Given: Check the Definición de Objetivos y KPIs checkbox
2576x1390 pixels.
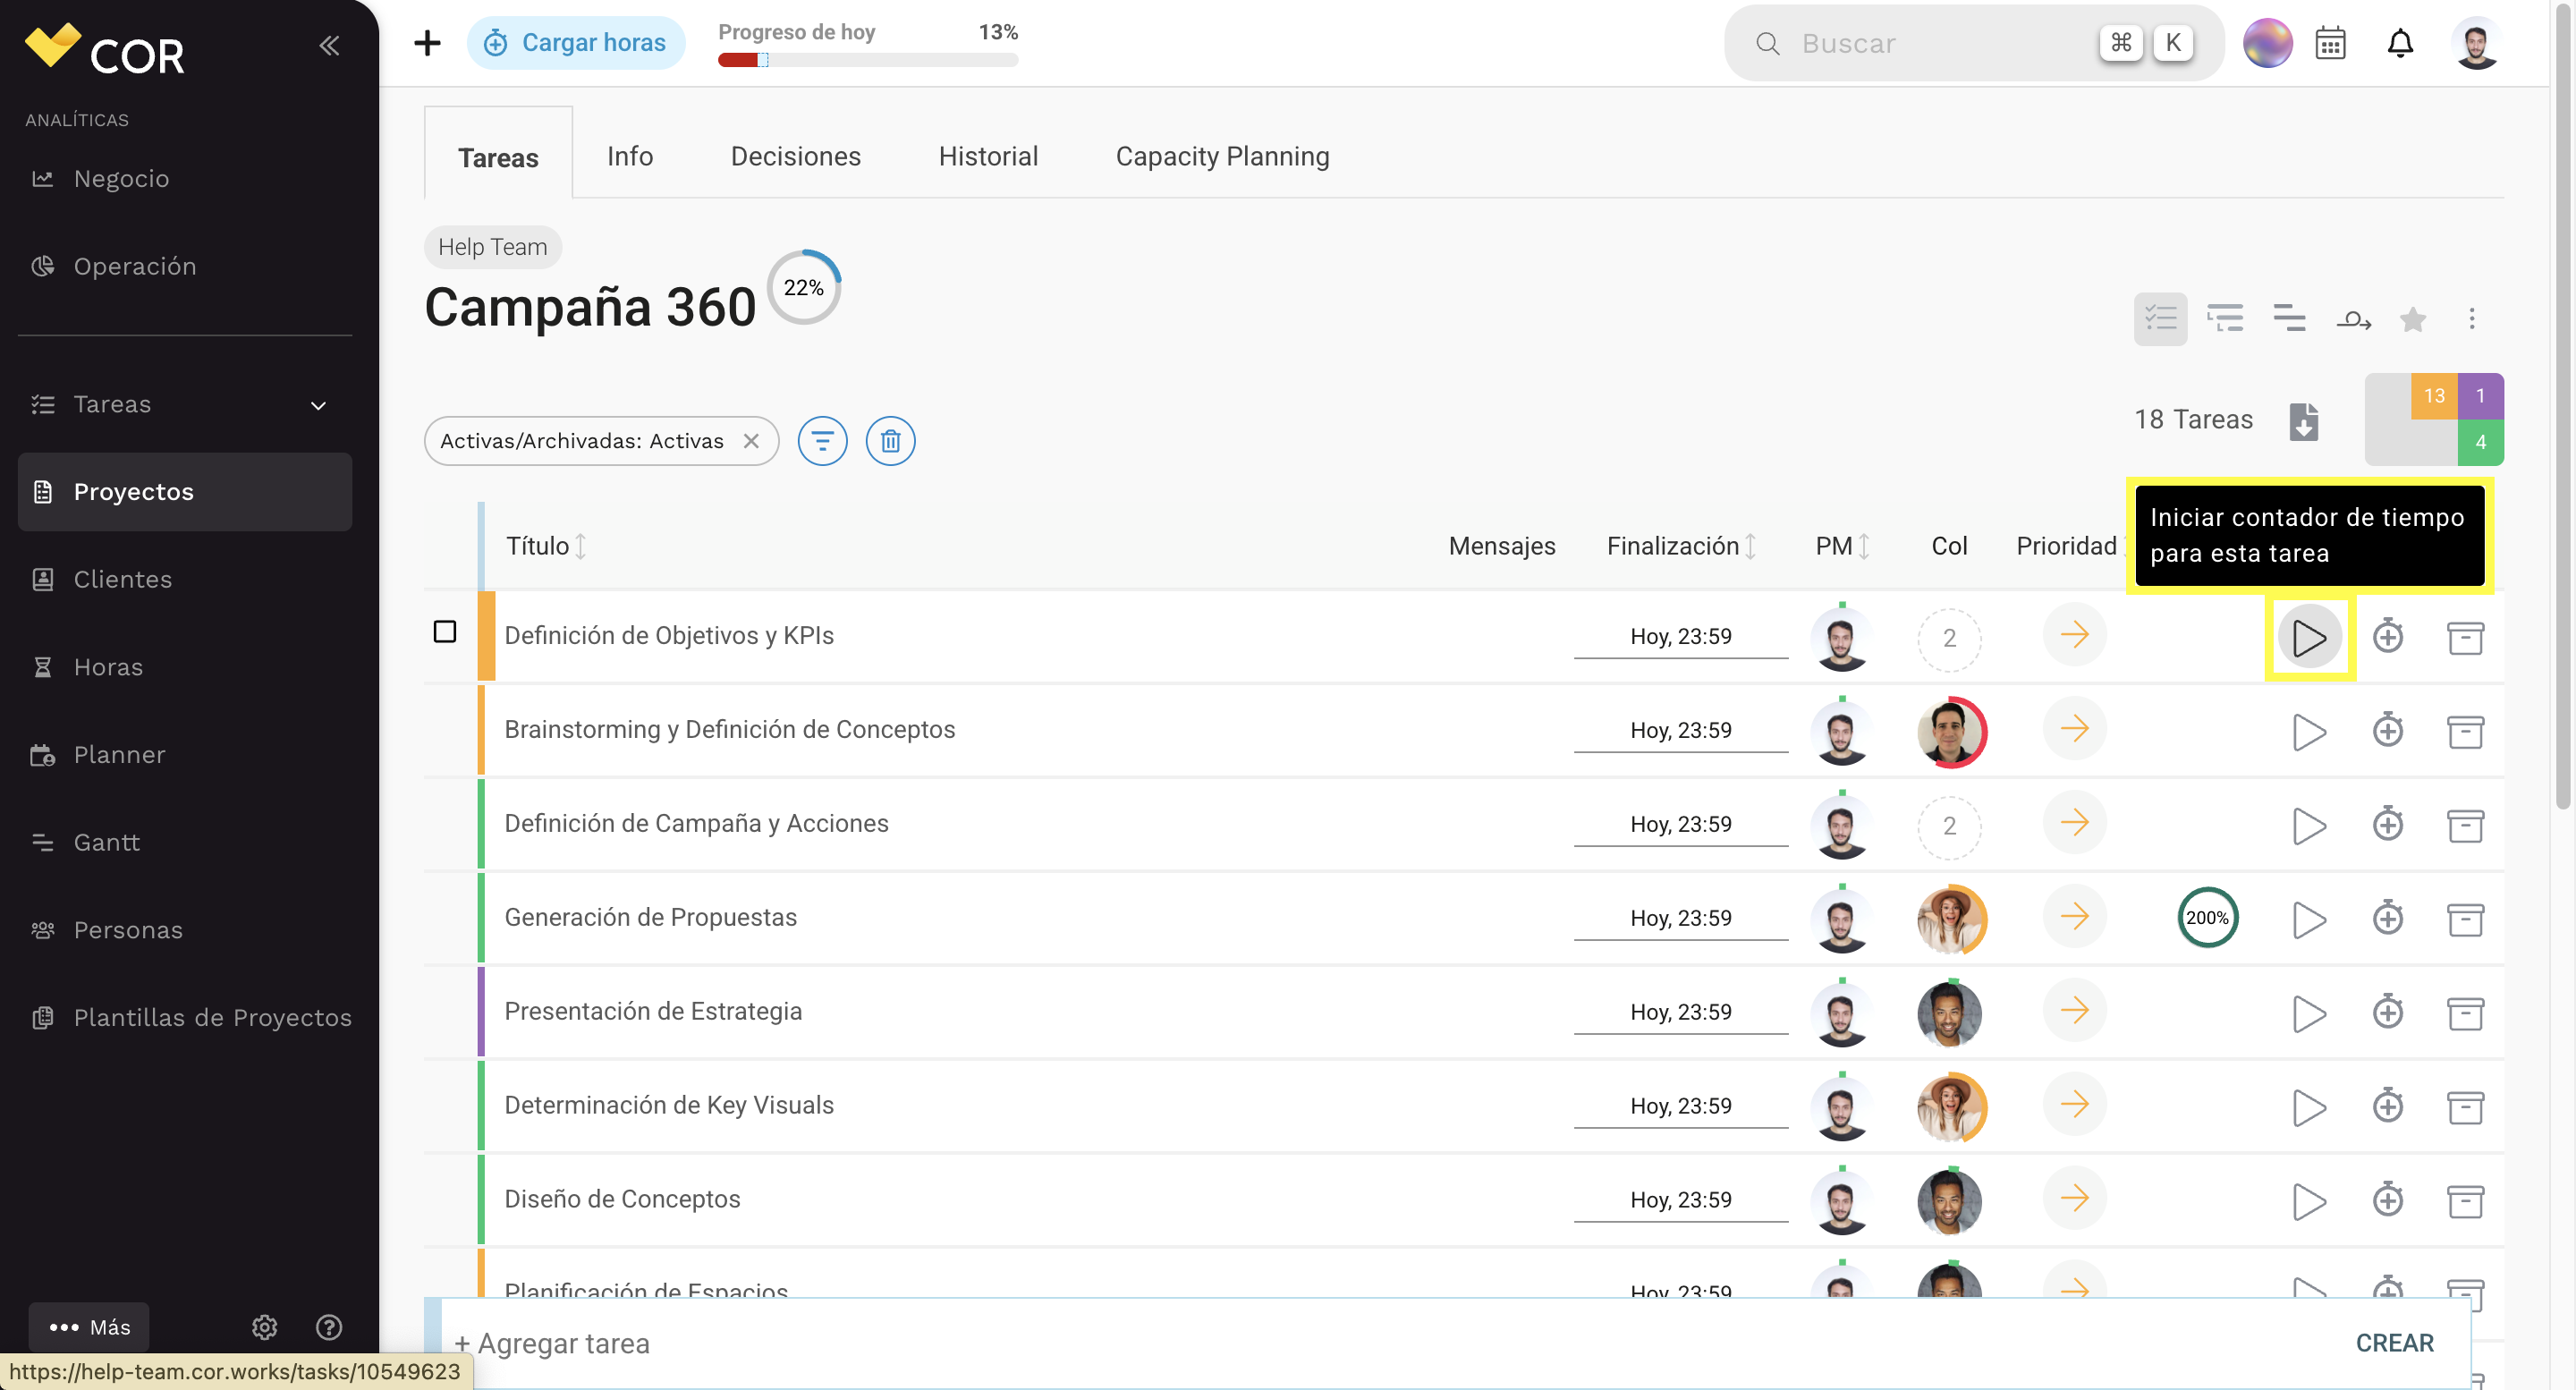Looking at the screenshot, I should pyautogui.click(x=445, y=631).
